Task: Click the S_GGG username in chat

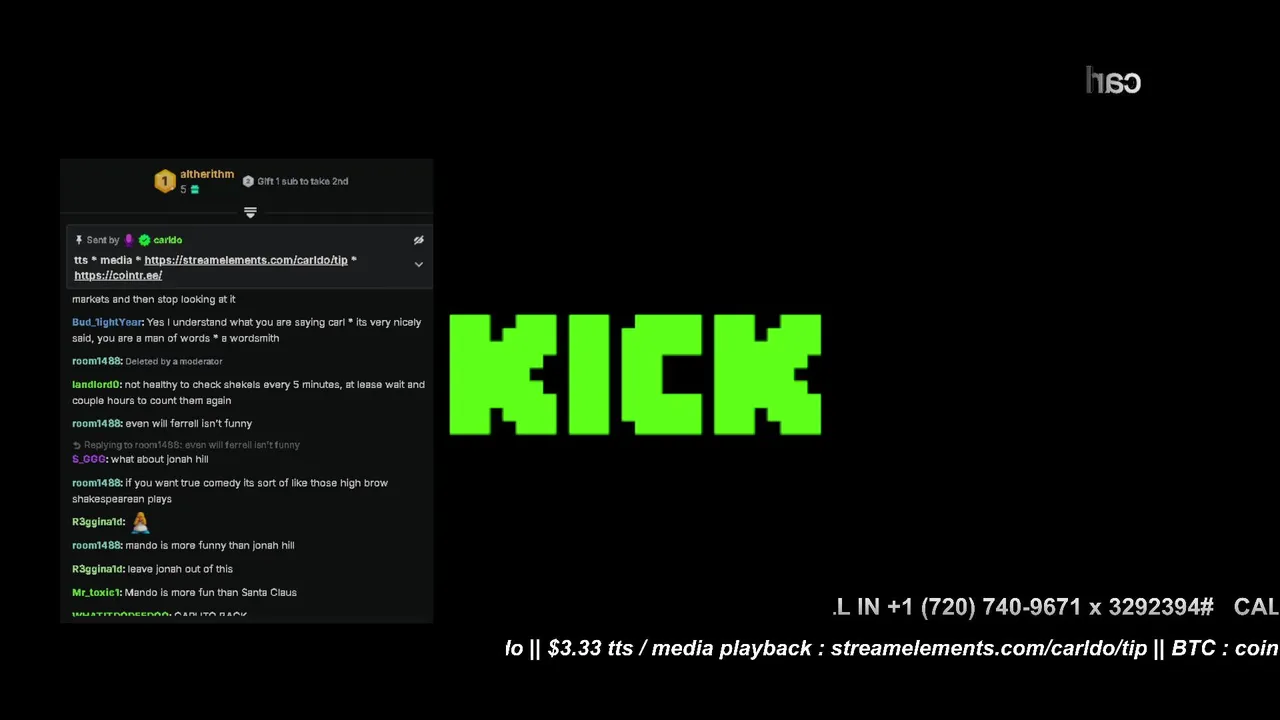Action: [89, 459]
